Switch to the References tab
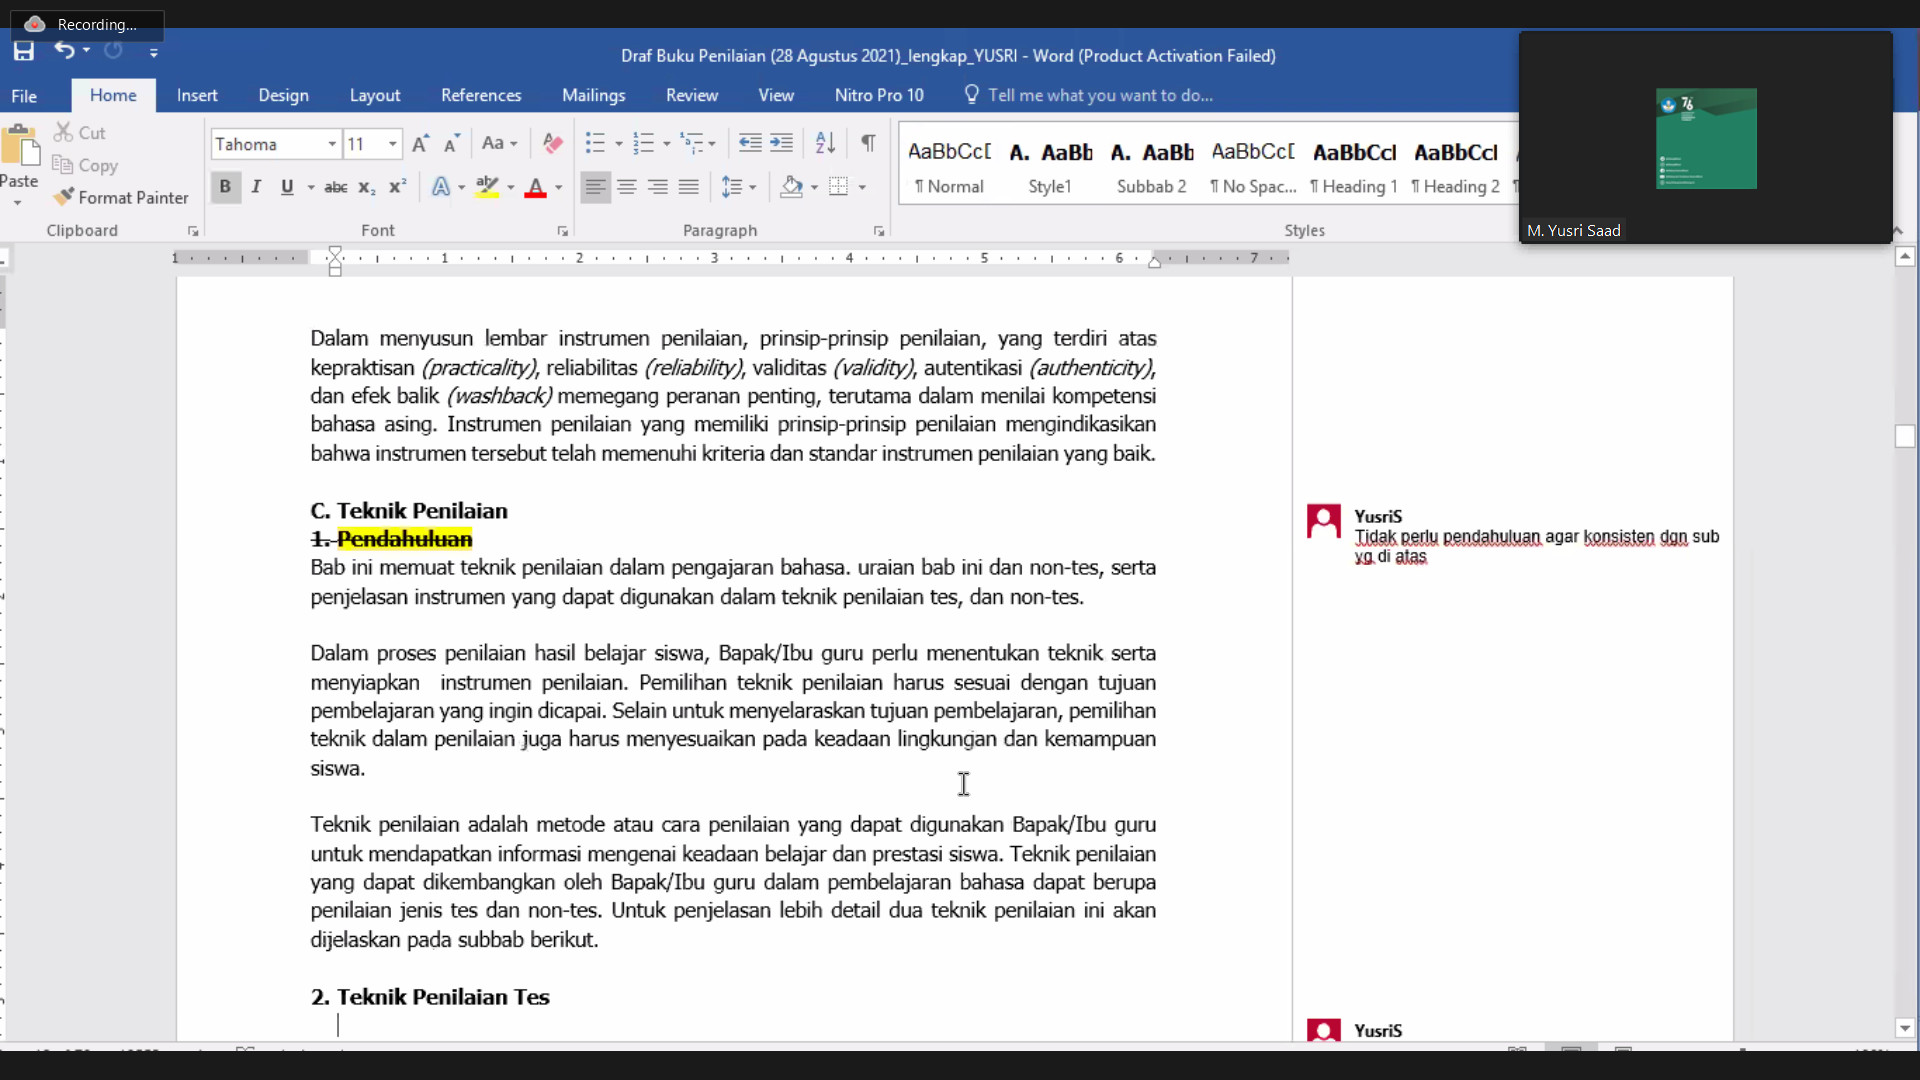Screen dimensions: 1920x1080 pyautogui.click(x=481, y=95)
